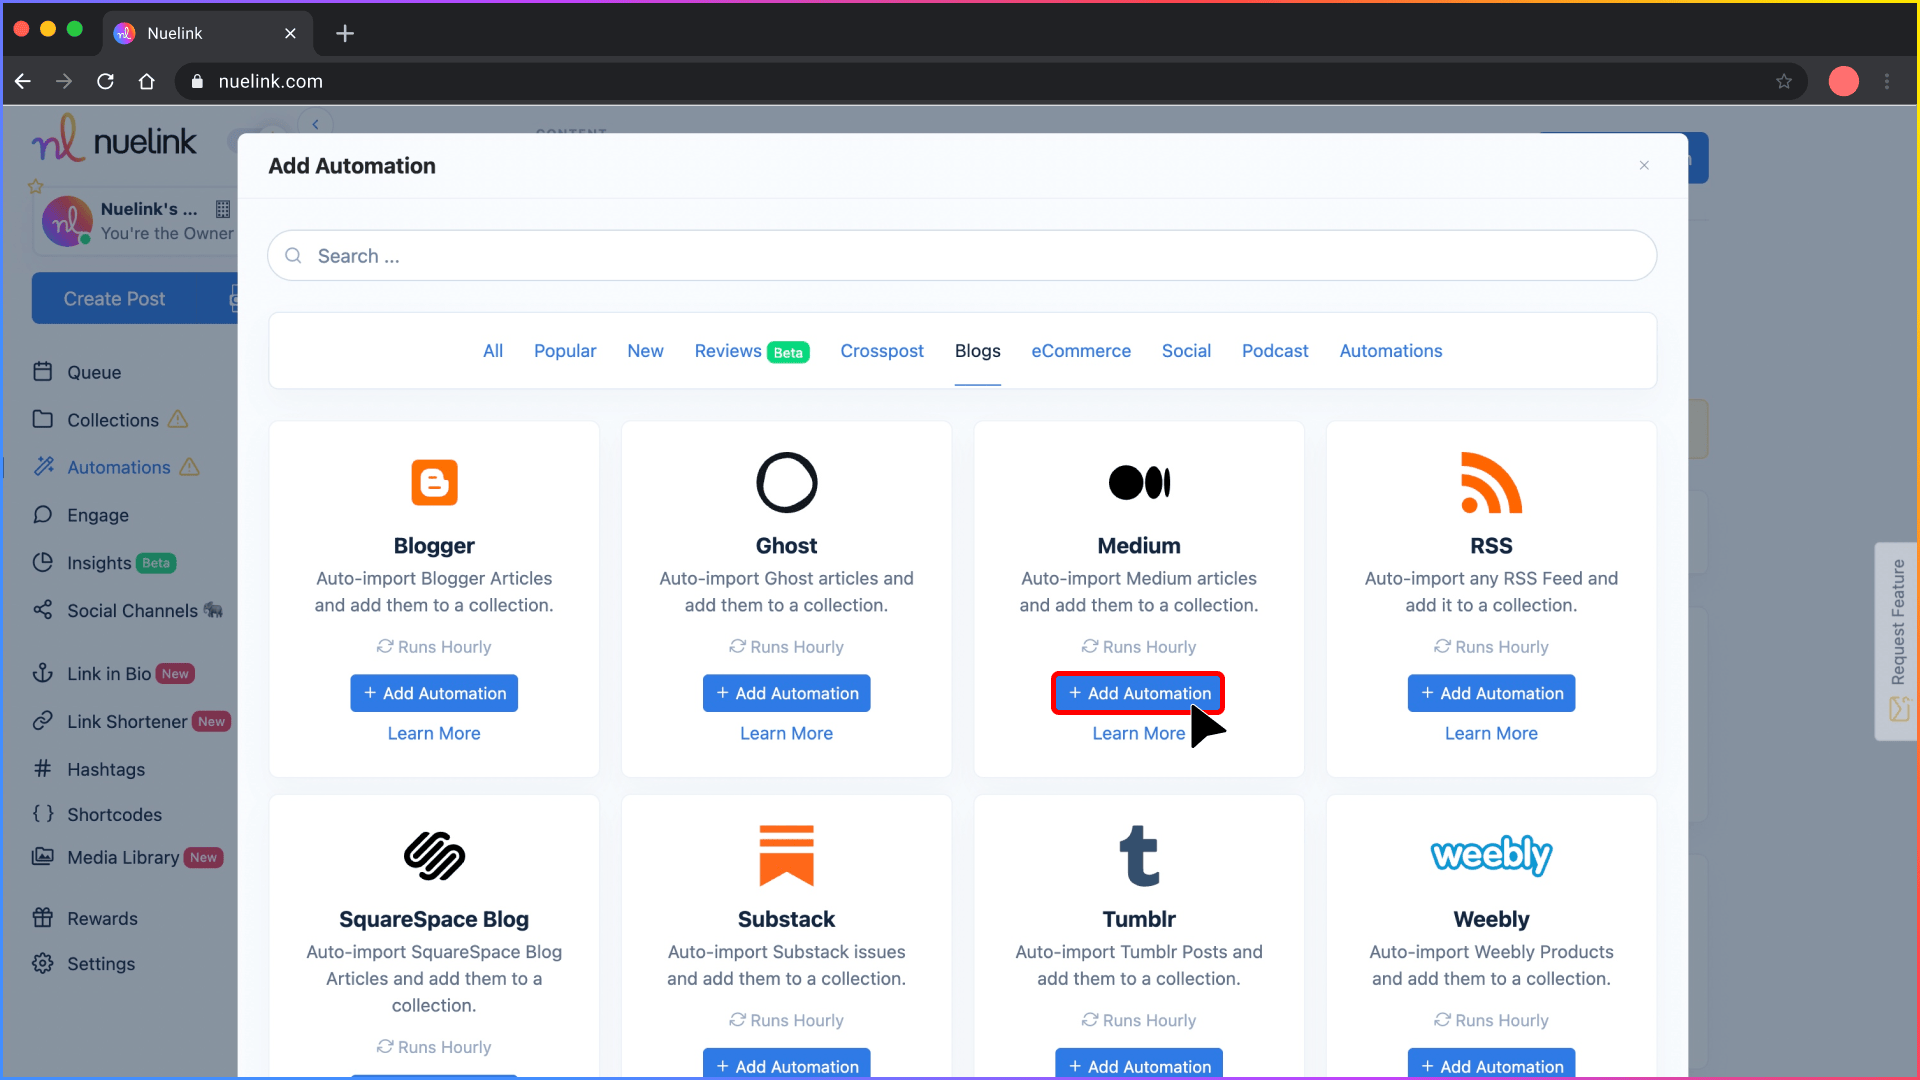The image size is (1920, 1080).
Task: Click the Weebly logo
Action: click(x=1491, y=856)
